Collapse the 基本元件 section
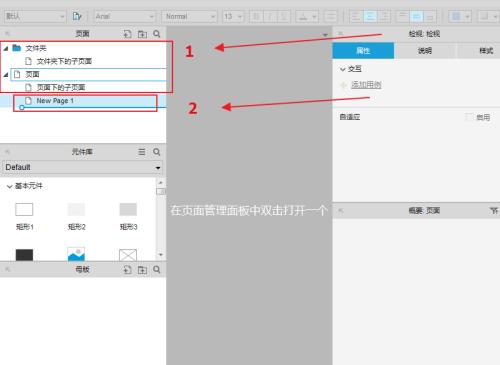 coord(9,186)
